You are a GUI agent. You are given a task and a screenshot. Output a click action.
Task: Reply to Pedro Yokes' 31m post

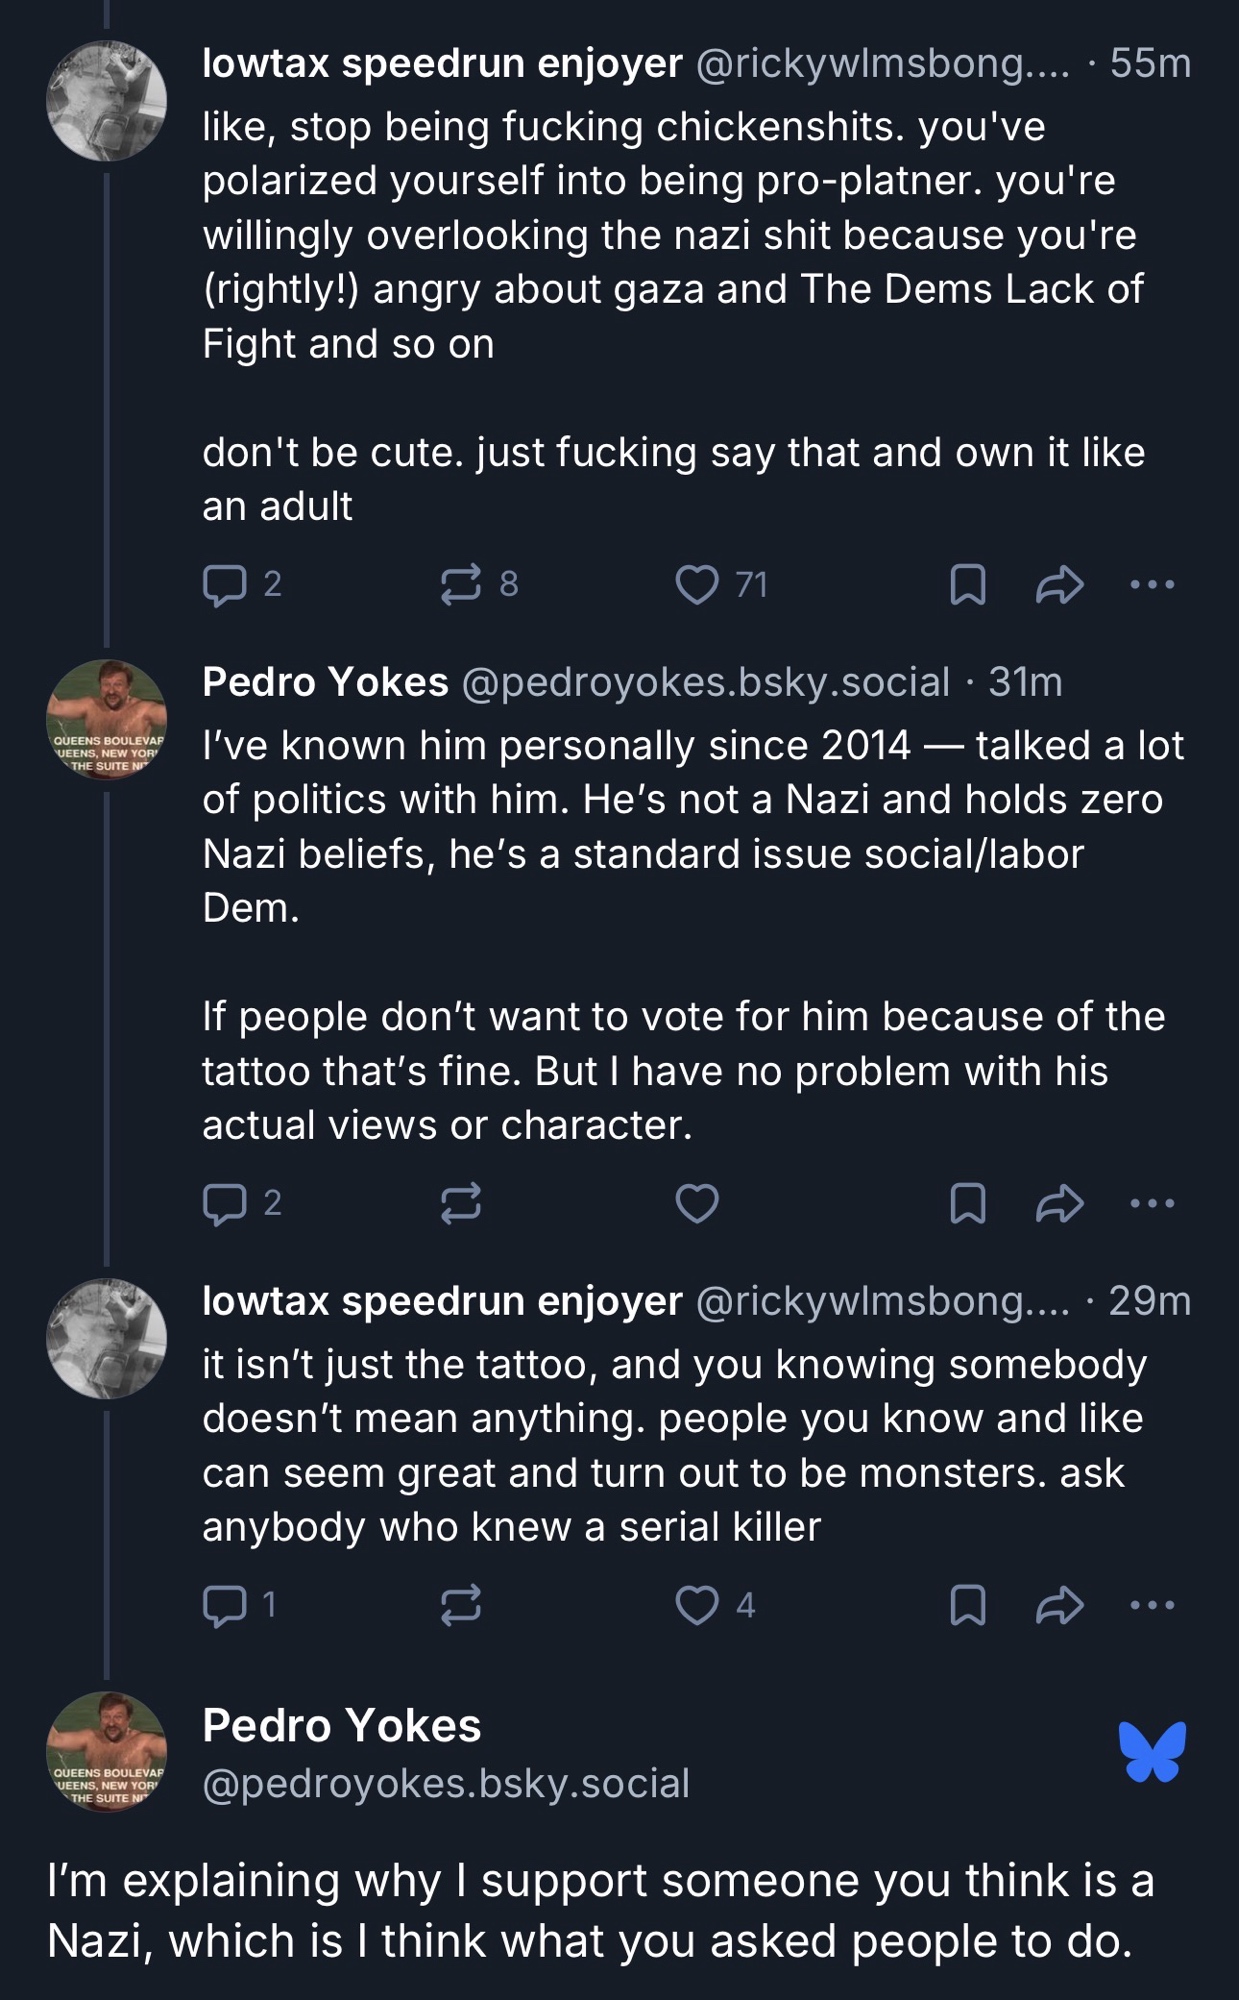click(225, 1203)
